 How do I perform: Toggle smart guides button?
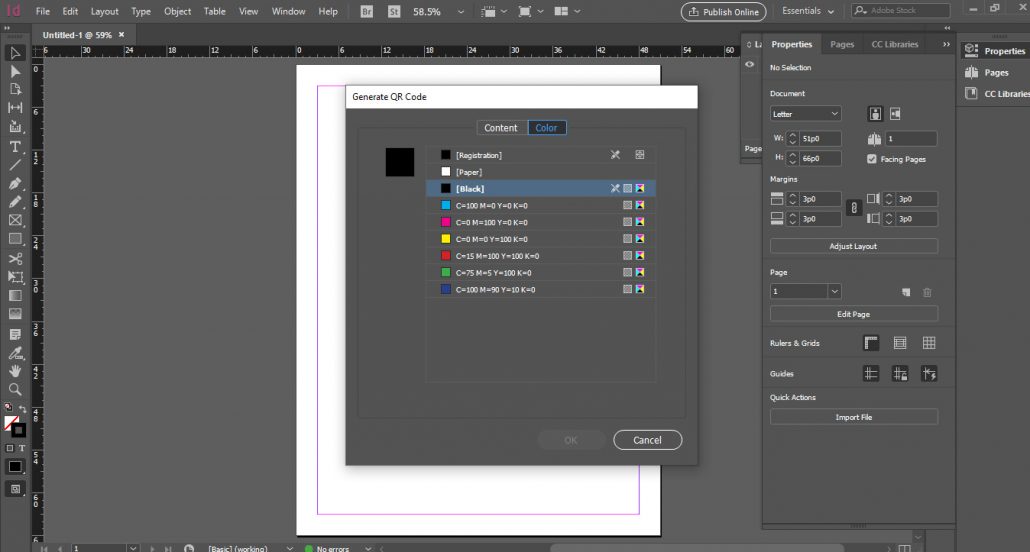(929, 373)
